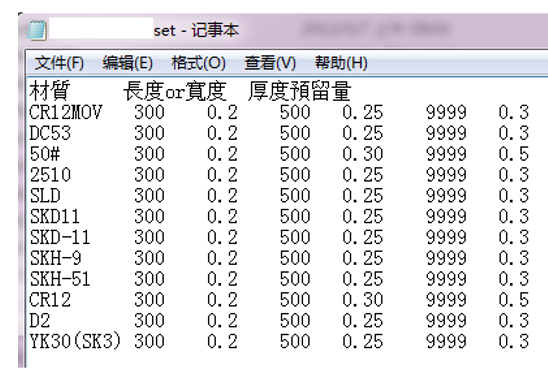Click the 材質 header text
The width and height of the screenshot is (548, 382).
point(50,91)
